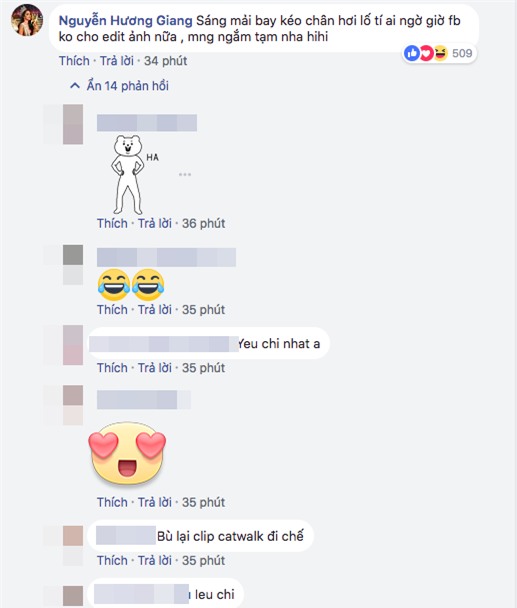Open the three-dots options beside bear sticker
The height and width of the screenshot is (608, 517).
185,174
